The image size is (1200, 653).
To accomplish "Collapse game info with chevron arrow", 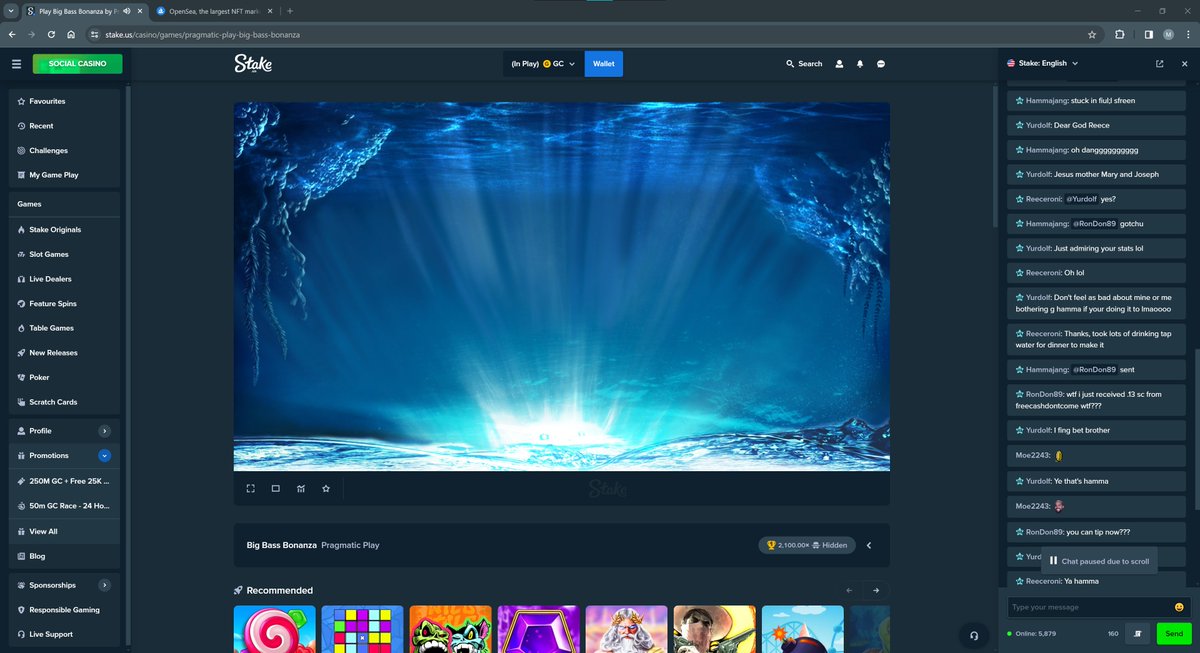I will (x=869, y=545).
